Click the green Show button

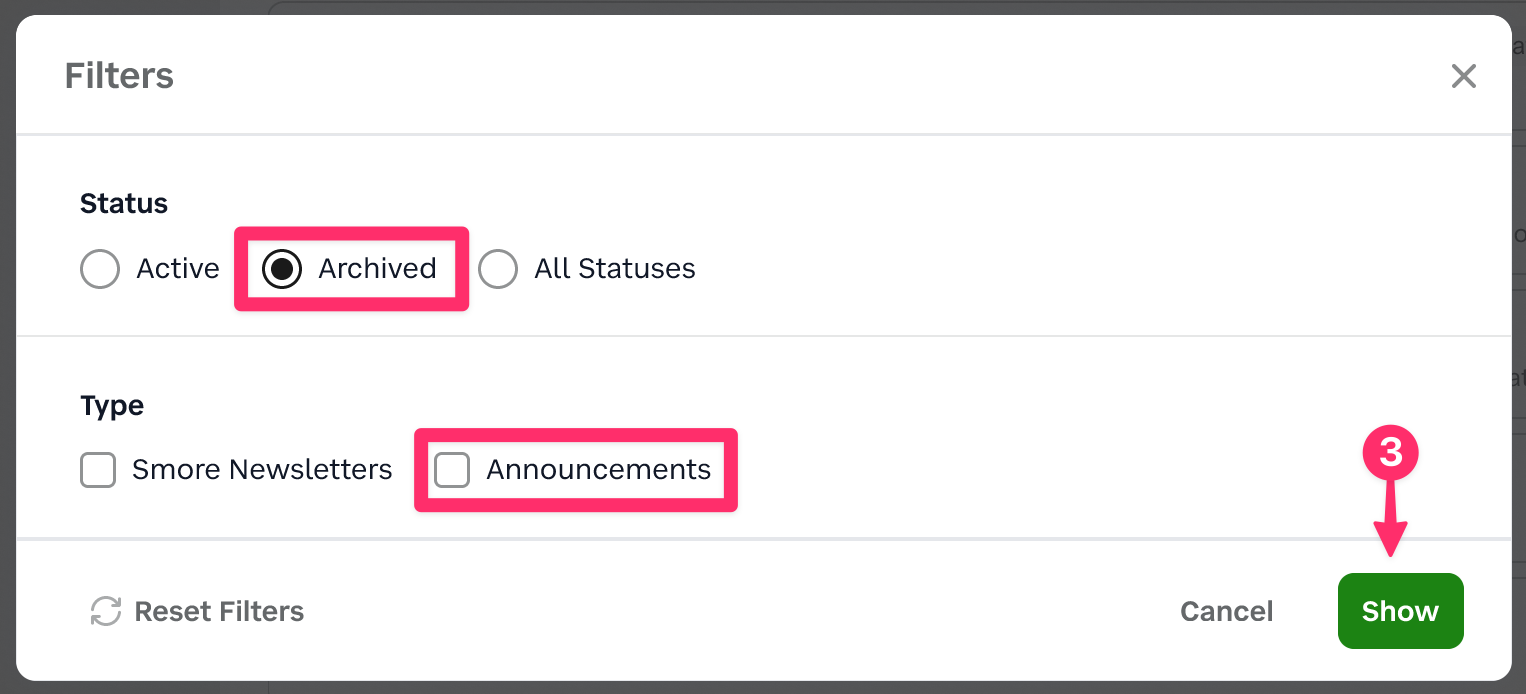pyautogui.click(x=1400, y=611)
